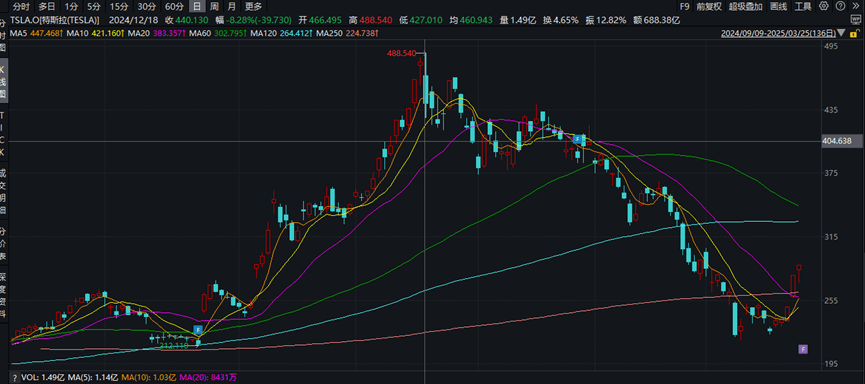Select the 15分 interval tab
Viewport: 865px width, 384px height.
pos(119,7)
